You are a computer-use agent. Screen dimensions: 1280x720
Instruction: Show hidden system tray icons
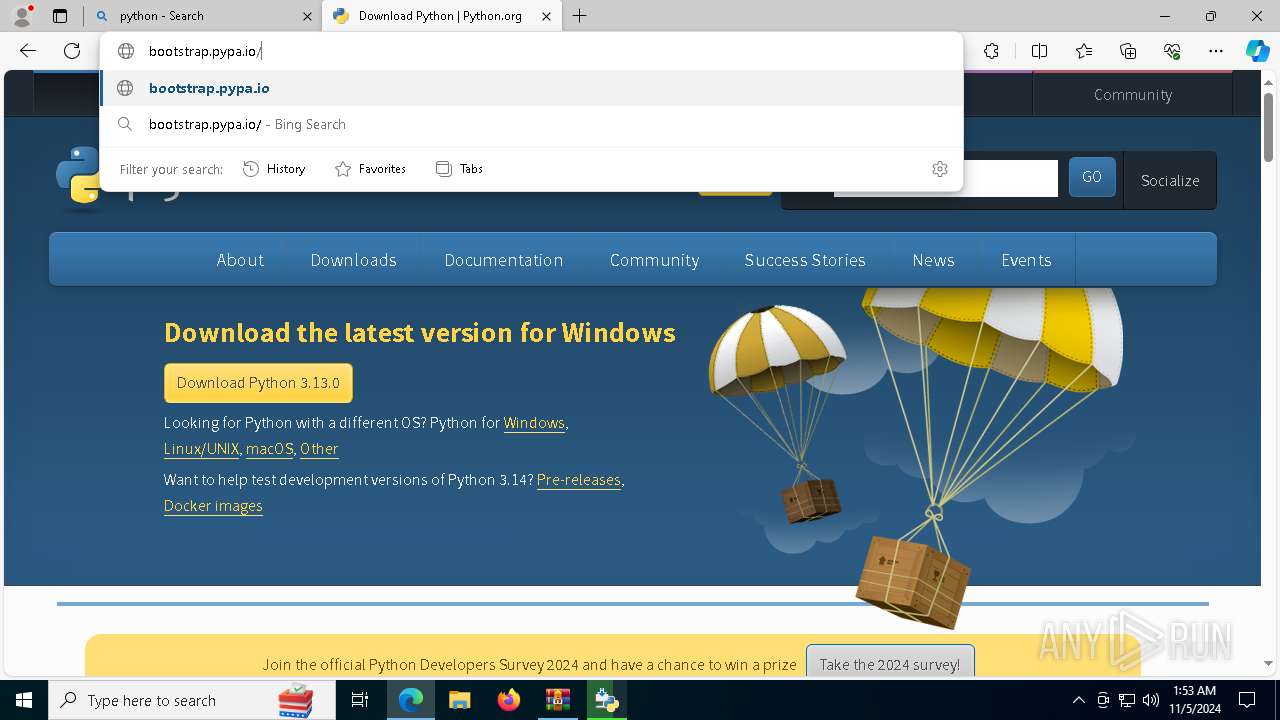click(x=1078, y=700)
